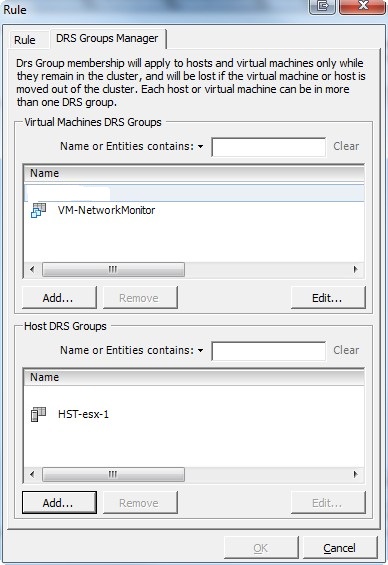Image resolution: width=388 pixels, height=565 pixels.
Task: Remove the selected Virtual Machines DRS group
Action: click(x=140, y=298)
